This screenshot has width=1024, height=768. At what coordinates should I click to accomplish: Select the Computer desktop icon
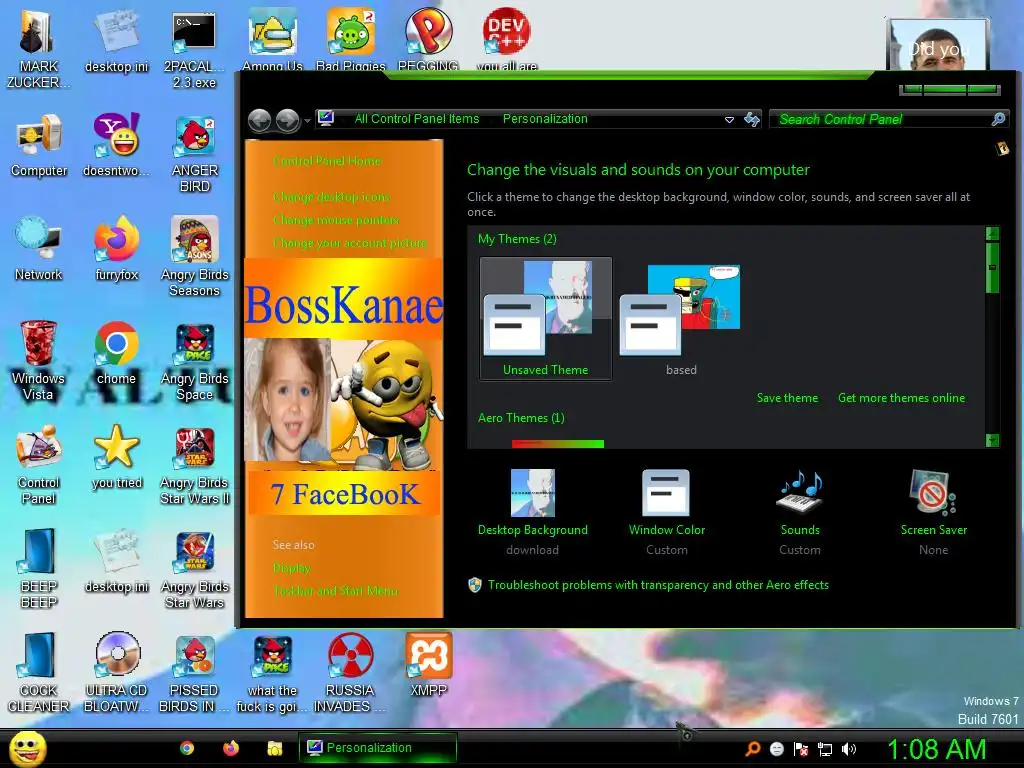(39, 145)
